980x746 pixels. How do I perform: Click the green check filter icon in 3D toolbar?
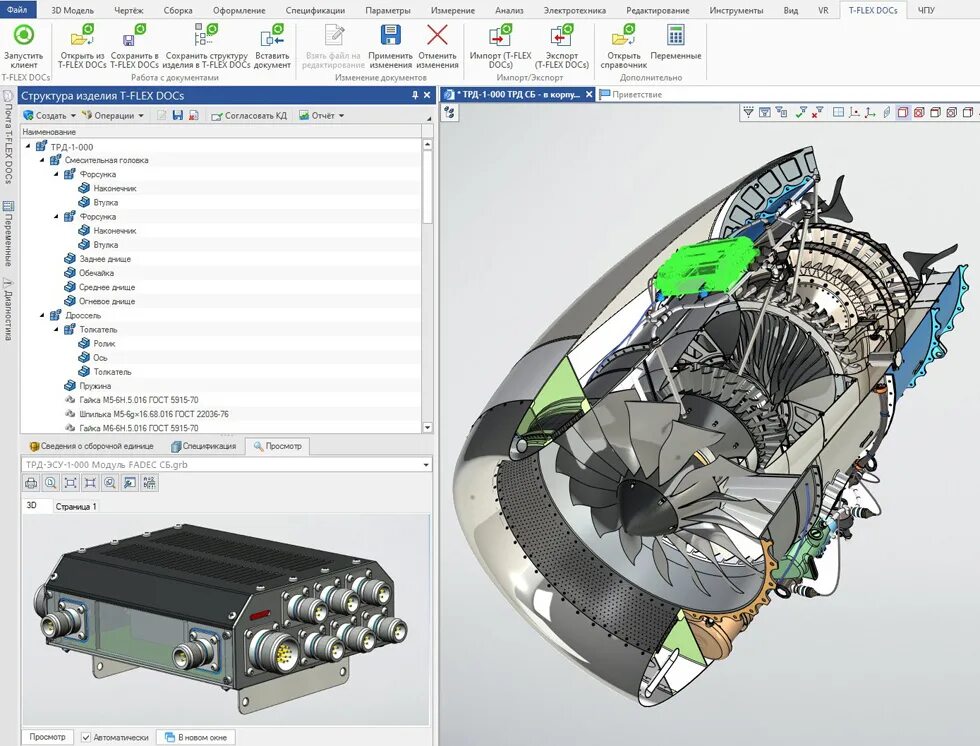(x=802, y=112)
